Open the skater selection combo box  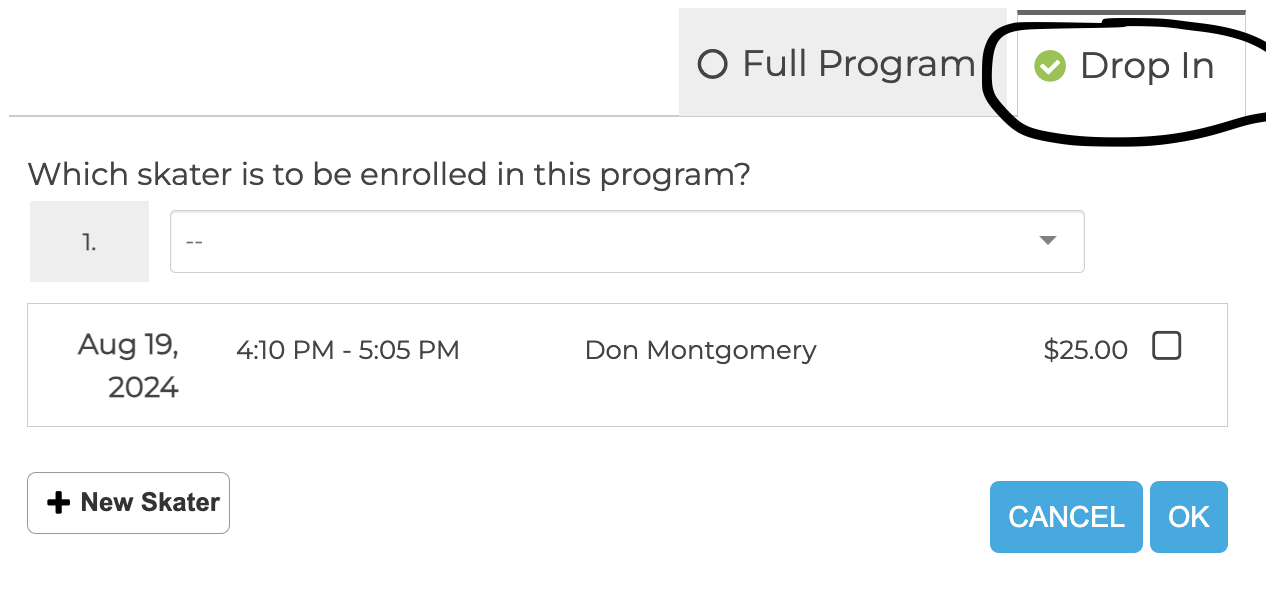coord(627,241)
